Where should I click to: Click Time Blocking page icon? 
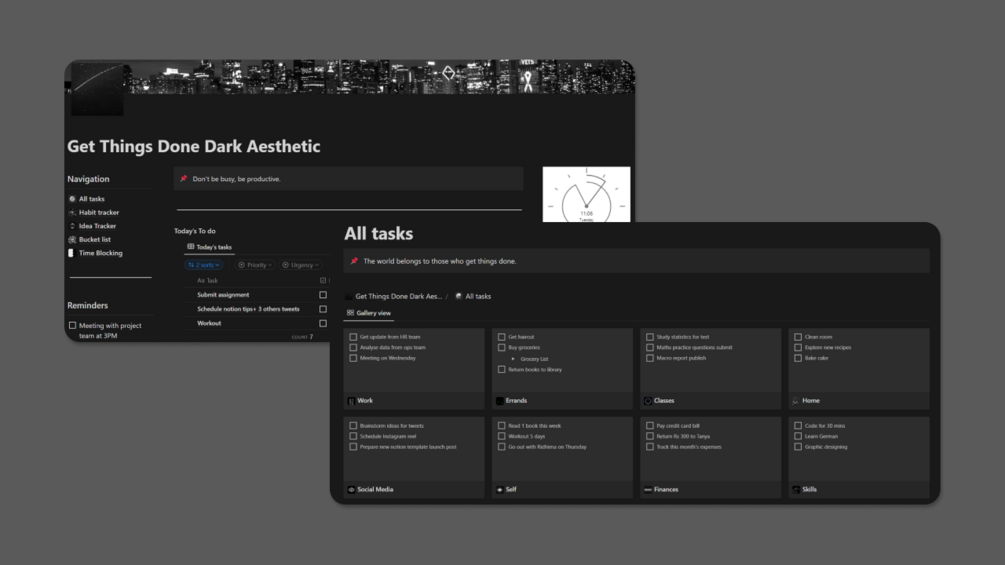point(71,253)
